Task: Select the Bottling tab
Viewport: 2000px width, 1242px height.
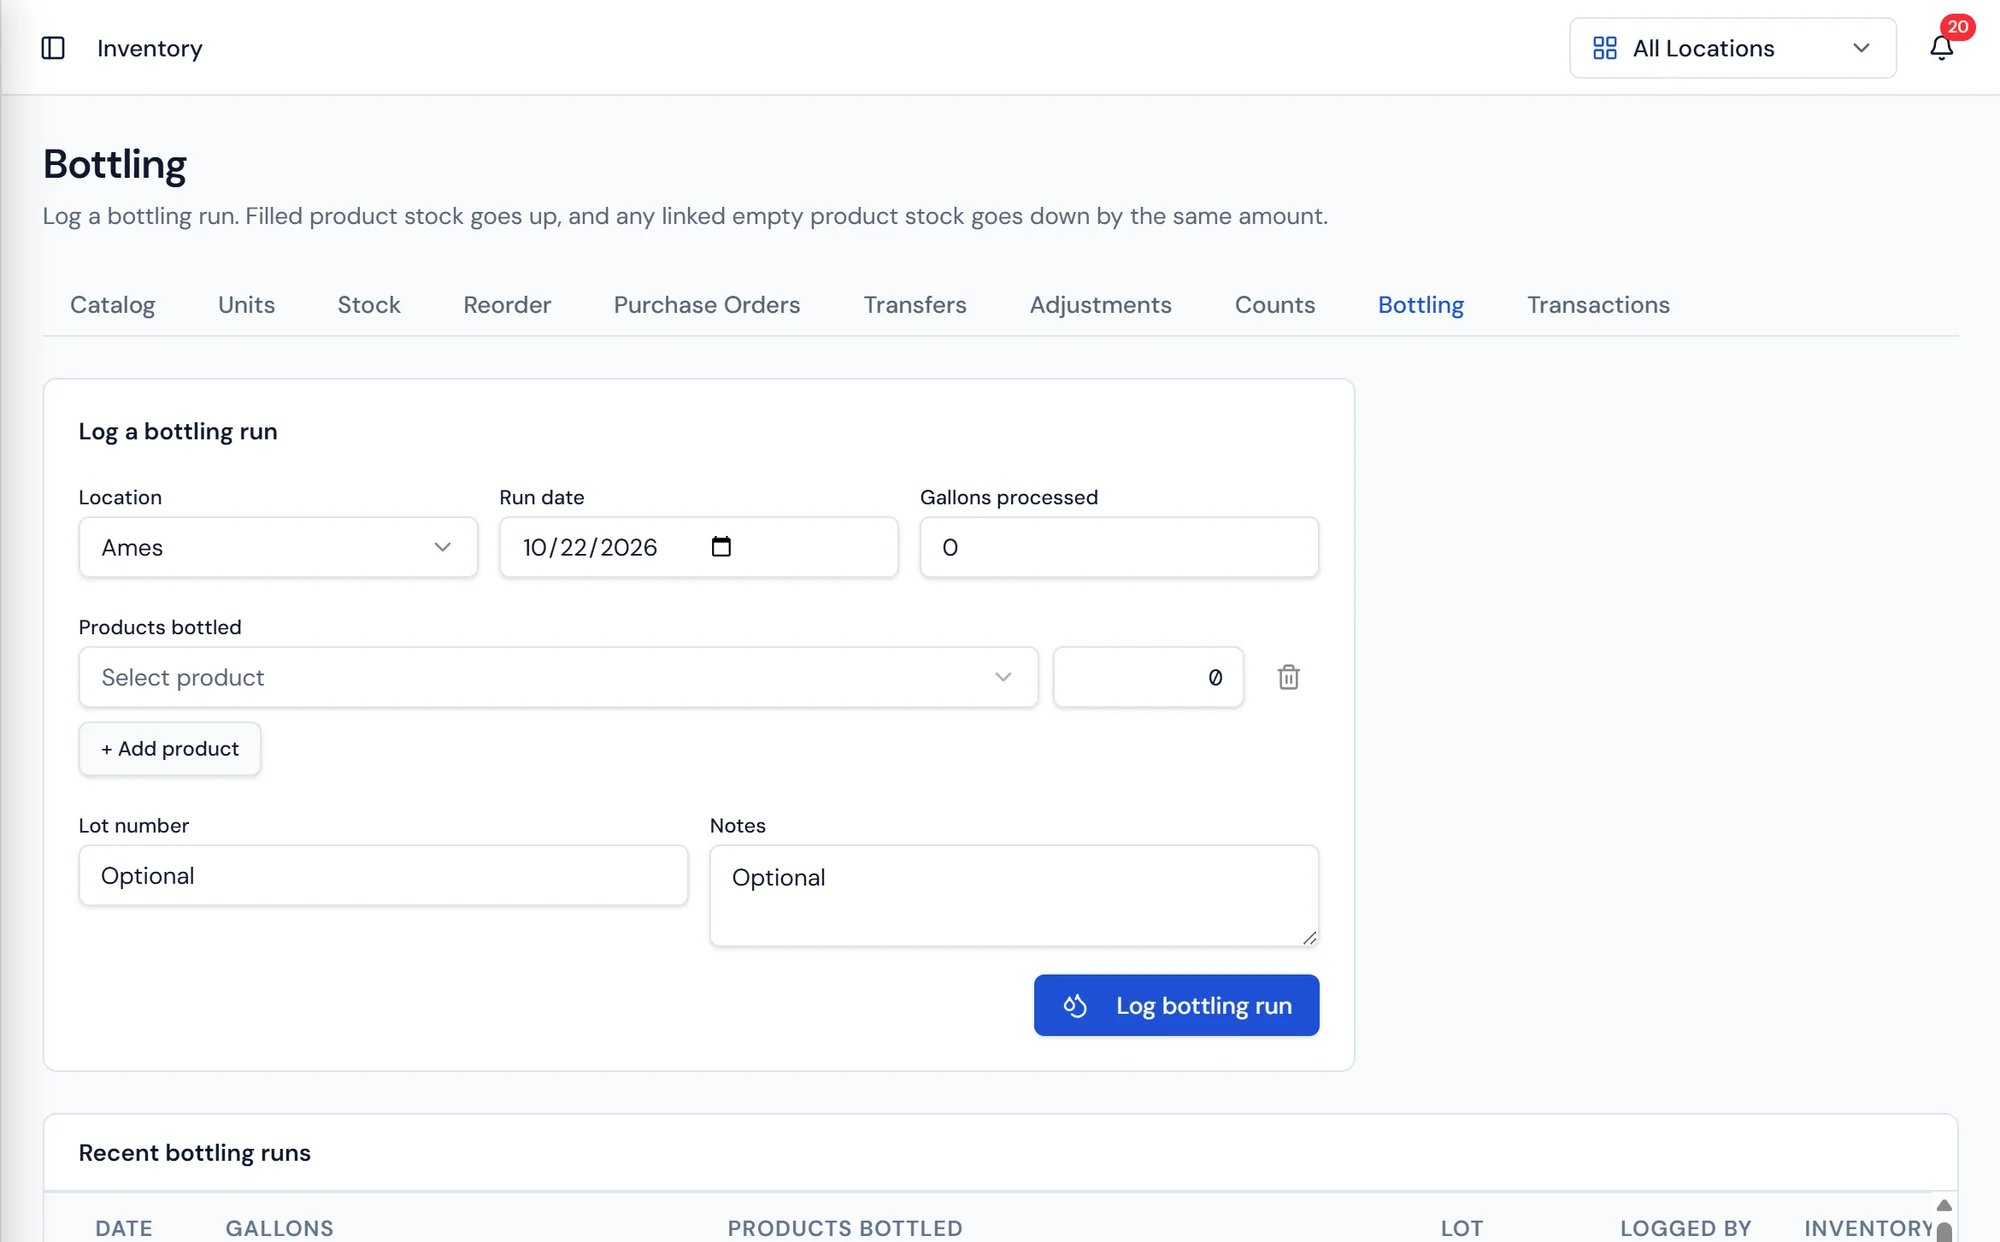Action: pos(1421,305)
